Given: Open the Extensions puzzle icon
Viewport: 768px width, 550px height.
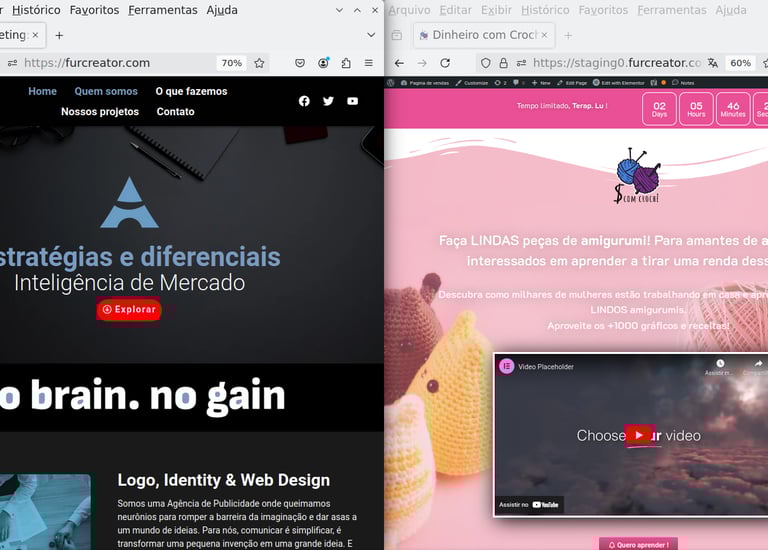Looking at the screenshot, I should [346, 63].
